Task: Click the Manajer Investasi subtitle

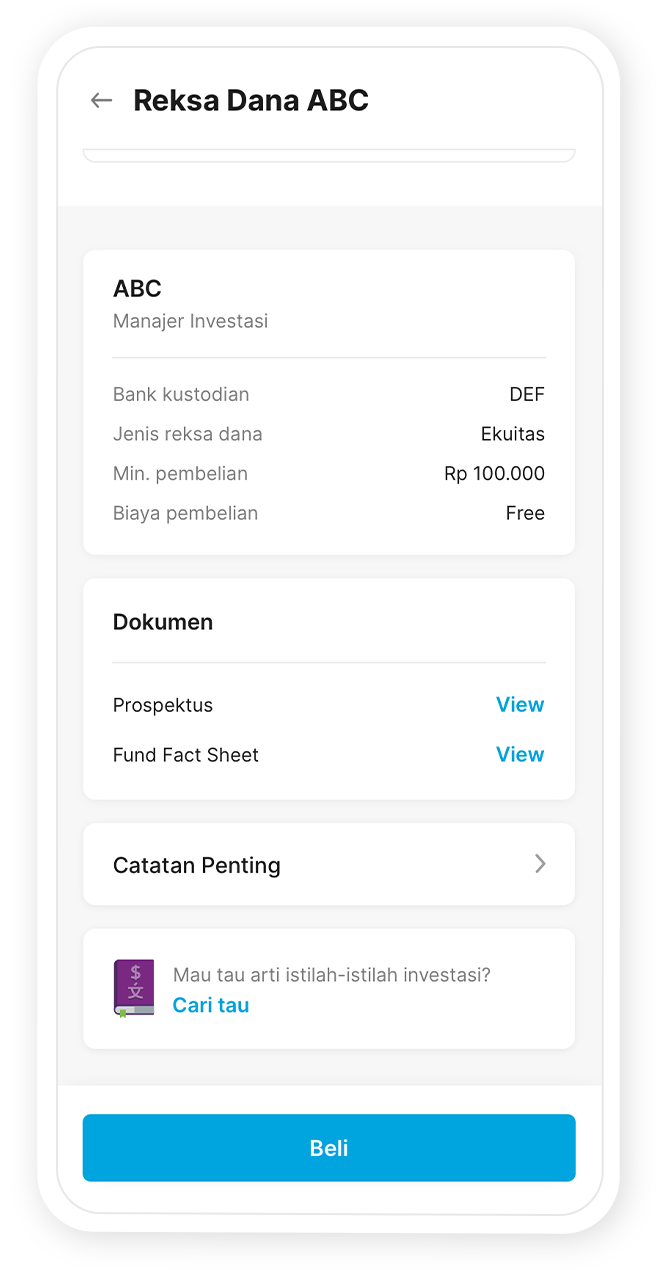Action: [x=190, y=321]
